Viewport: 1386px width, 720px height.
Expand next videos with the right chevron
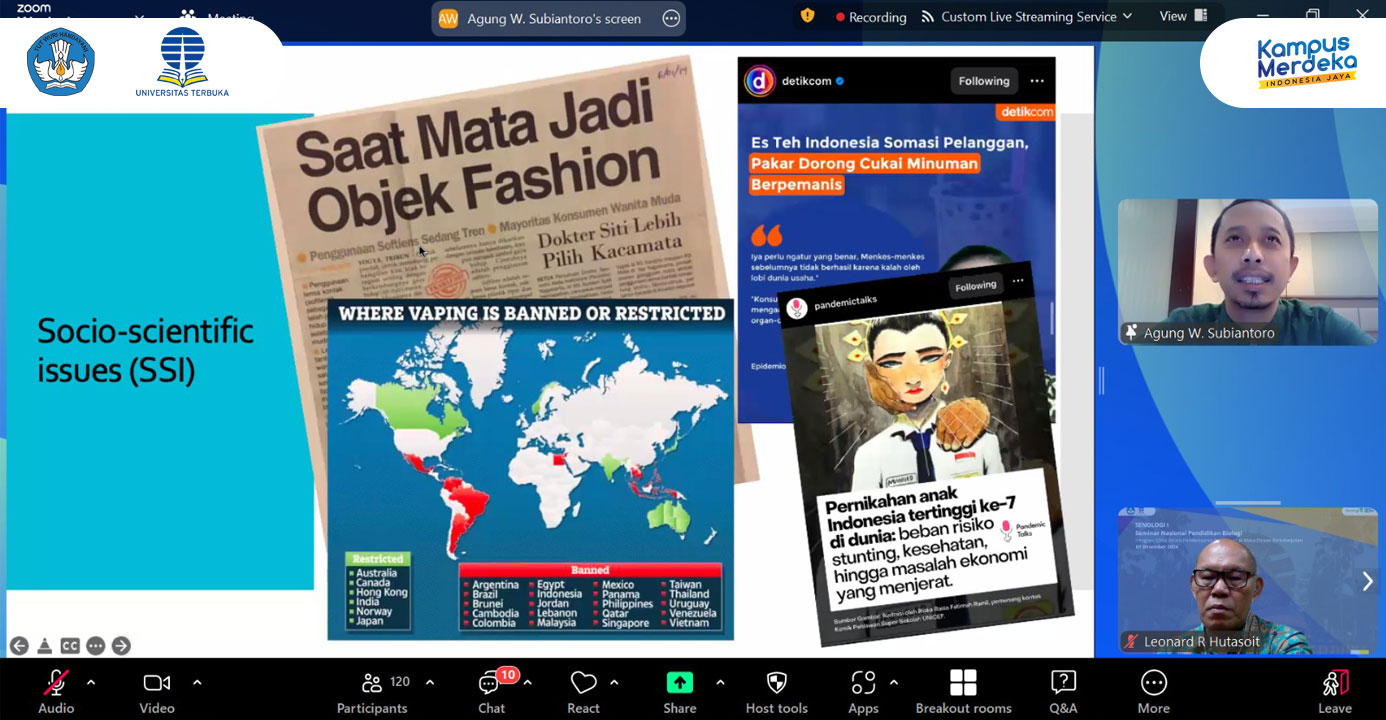(1367, 578)
